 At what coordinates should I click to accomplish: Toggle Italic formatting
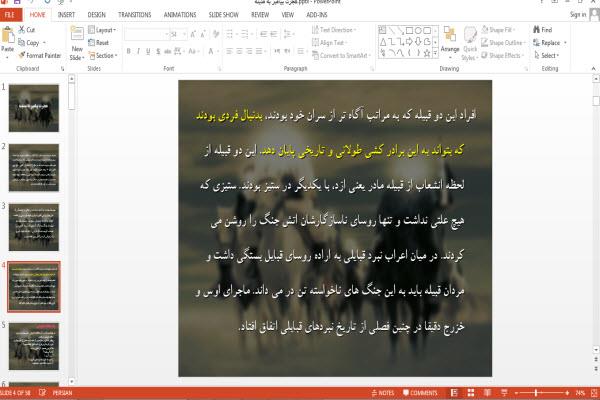138,51
